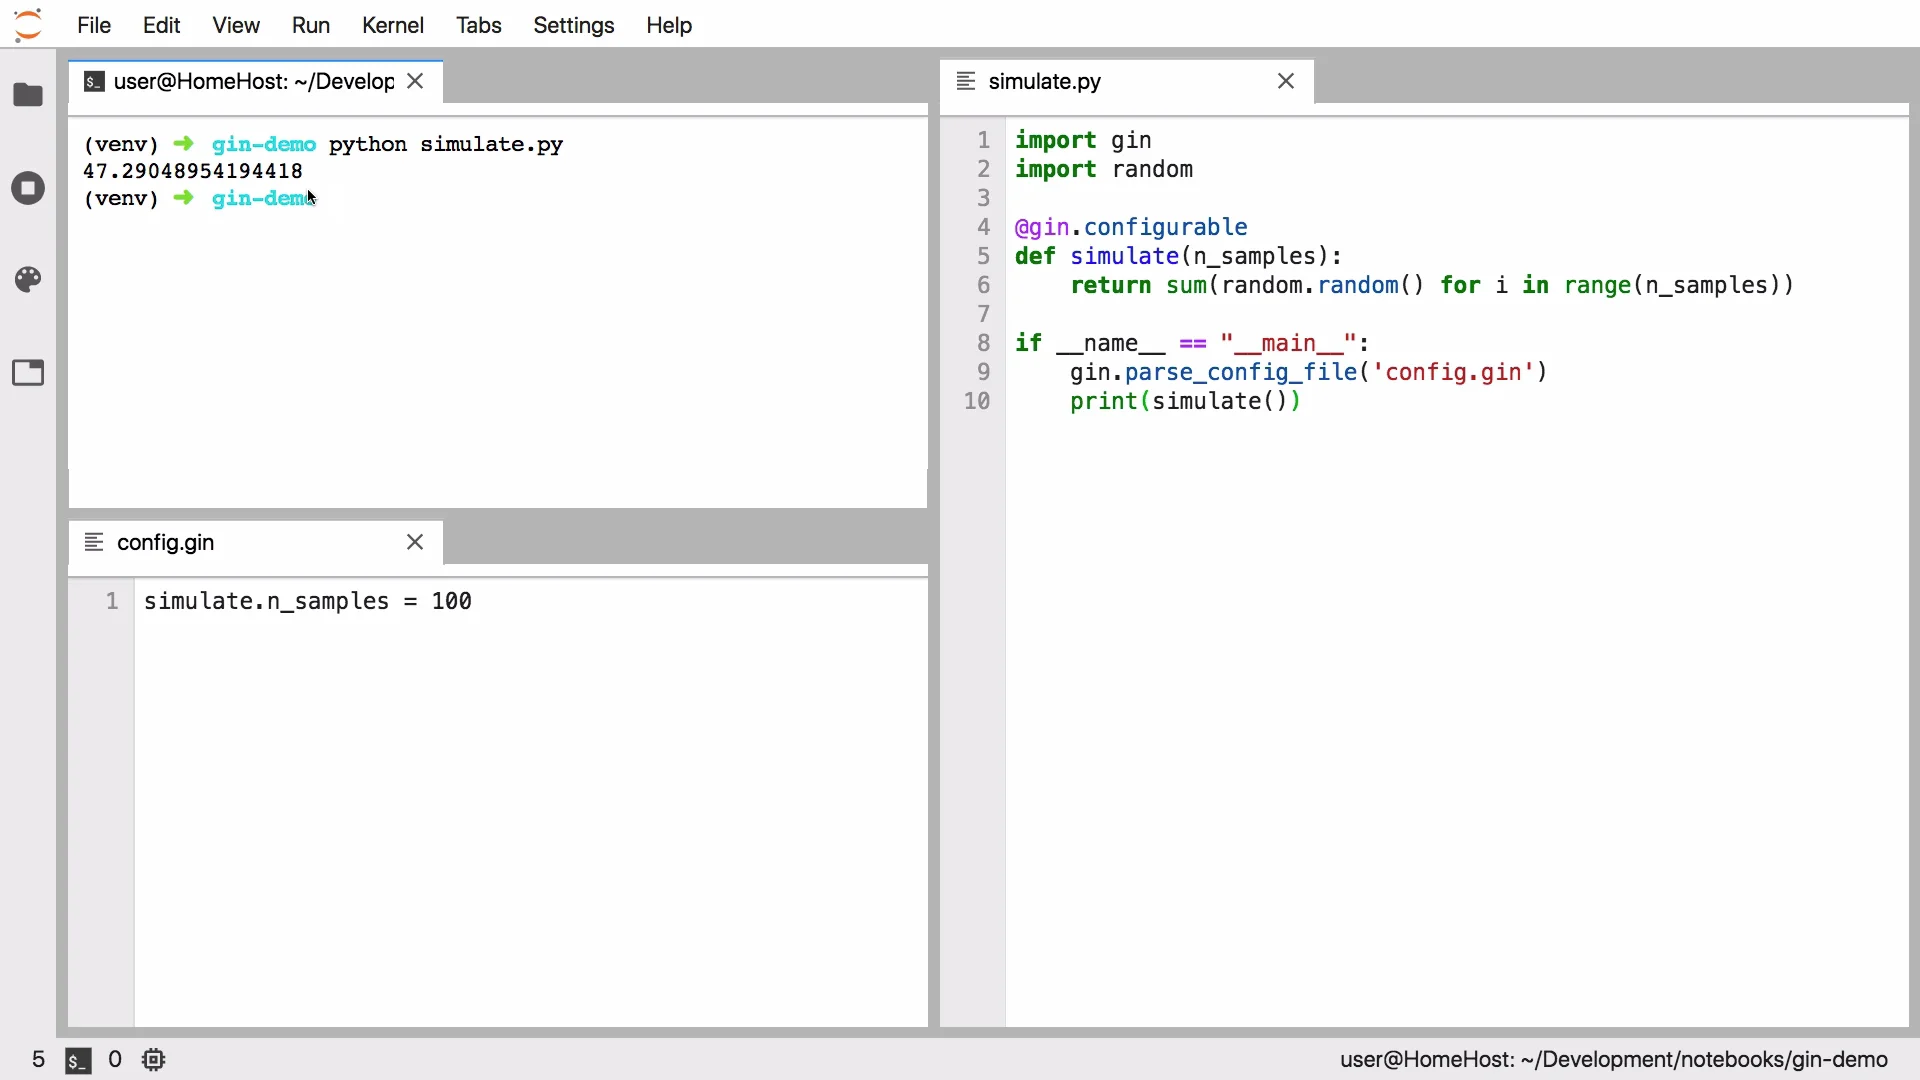Open the Running Terminals and Kernels icon
This screenshot has width=1920, height=1080.
pos(28,188)
